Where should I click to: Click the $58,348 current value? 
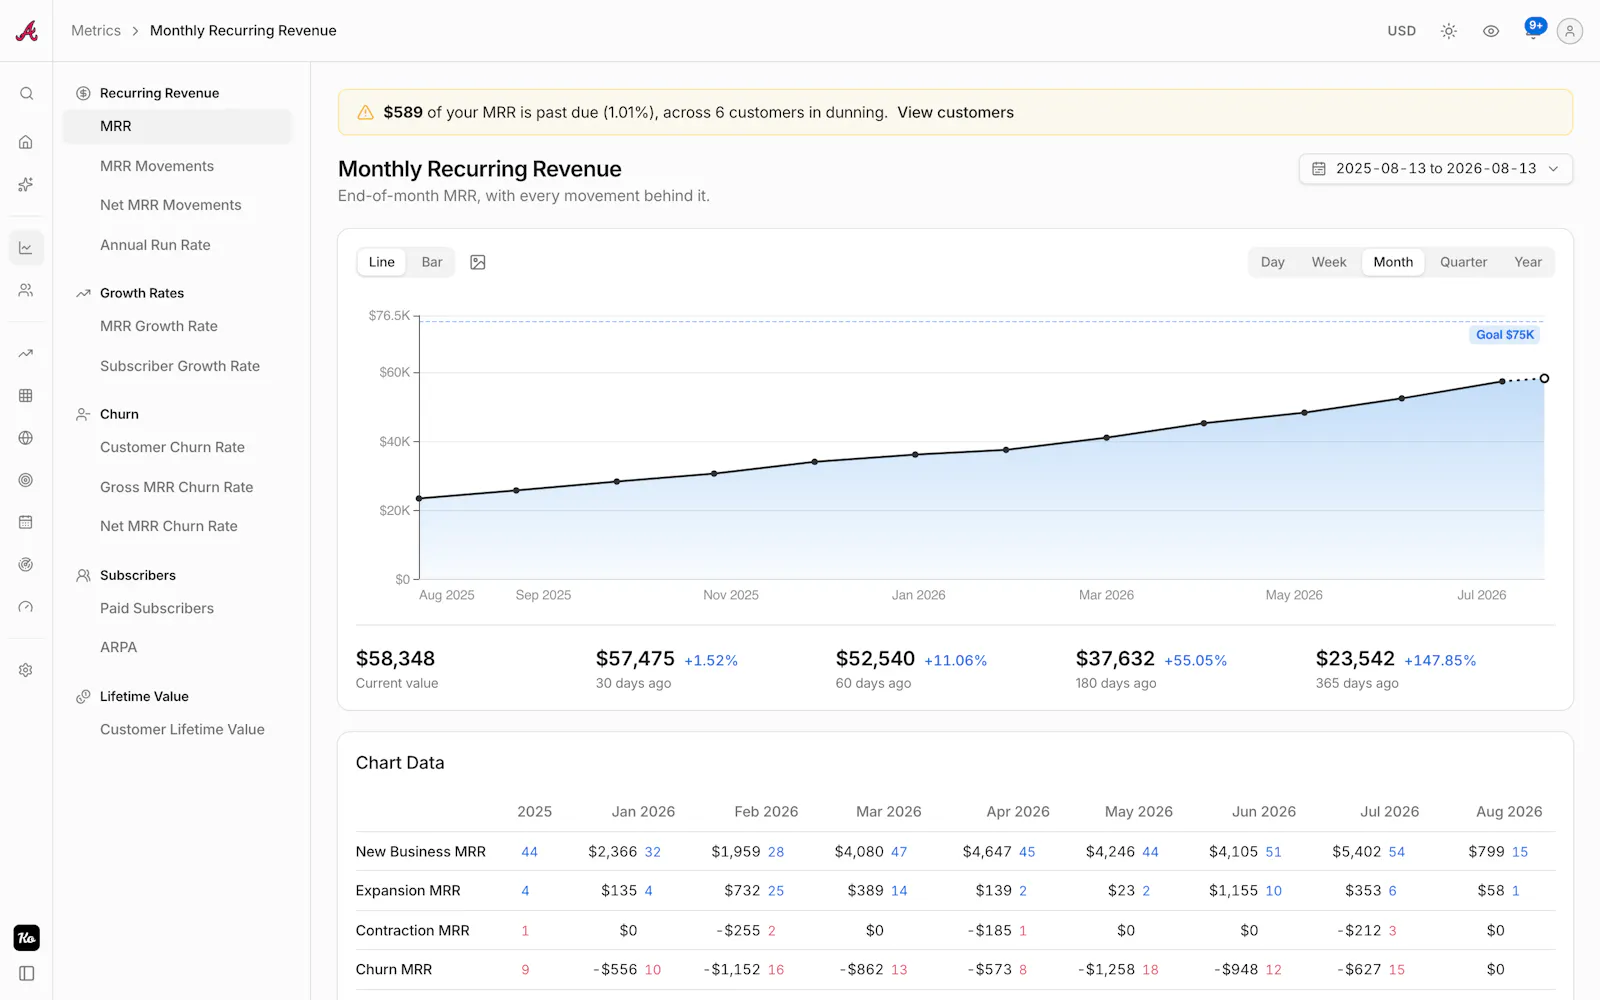pos(395,659)
